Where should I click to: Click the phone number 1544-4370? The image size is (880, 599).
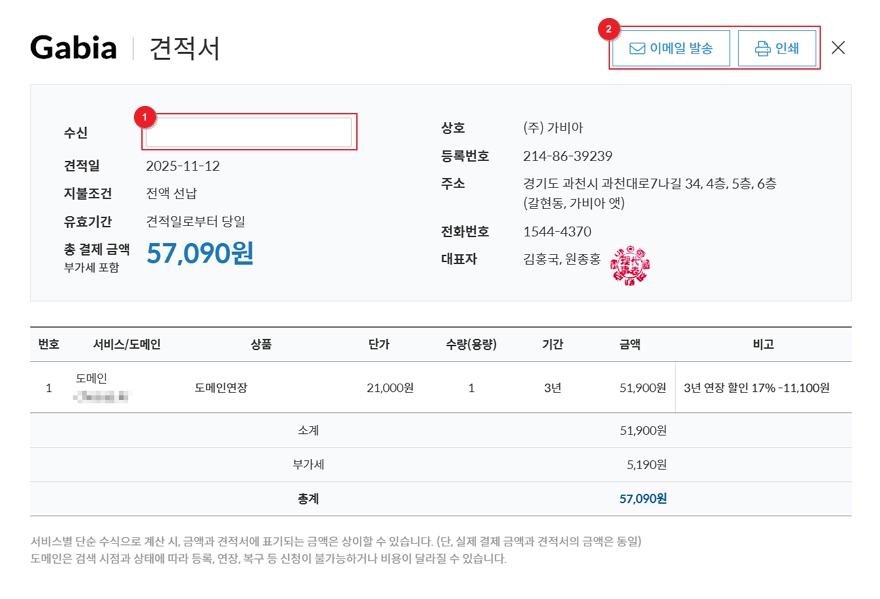pos(557,231)
